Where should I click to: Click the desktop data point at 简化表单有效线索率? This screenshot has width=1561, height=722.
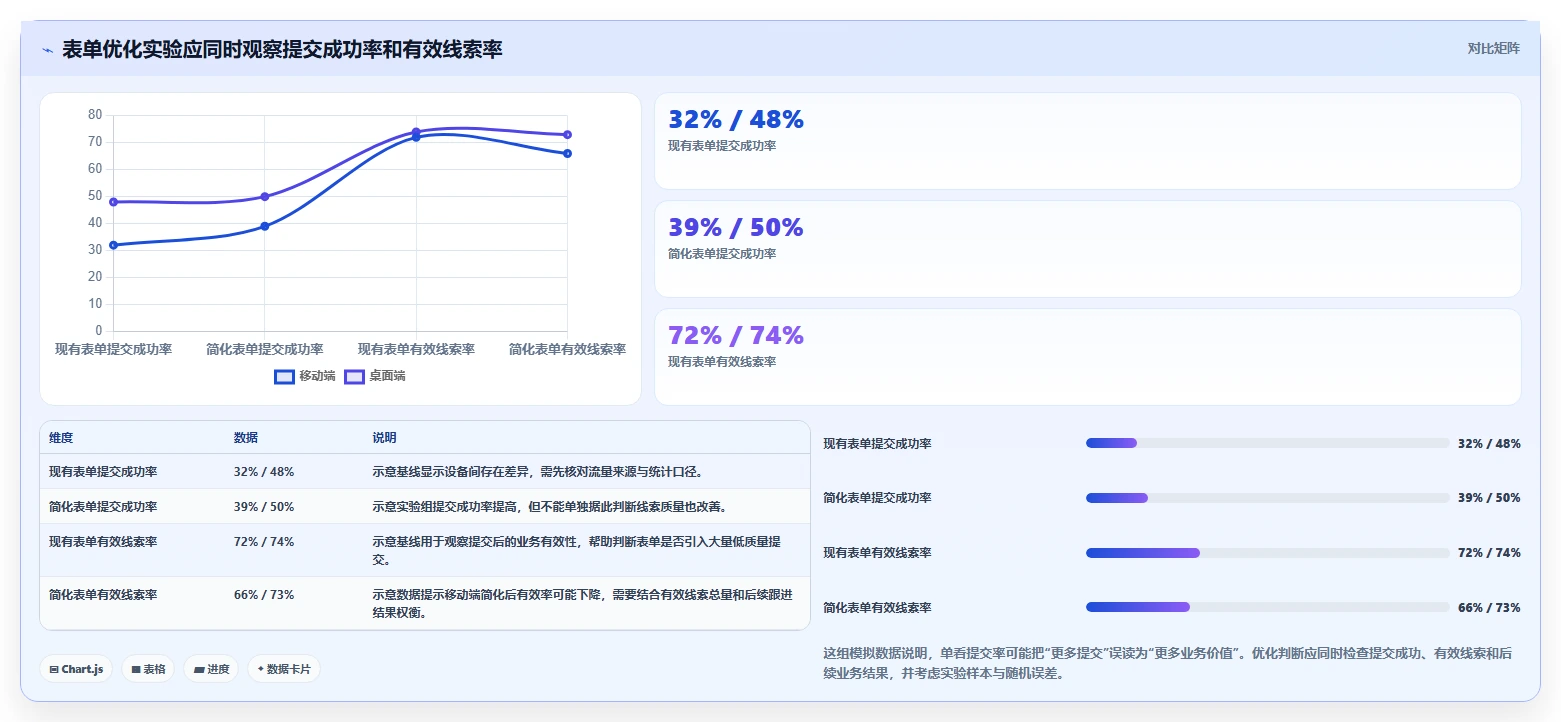567,135
